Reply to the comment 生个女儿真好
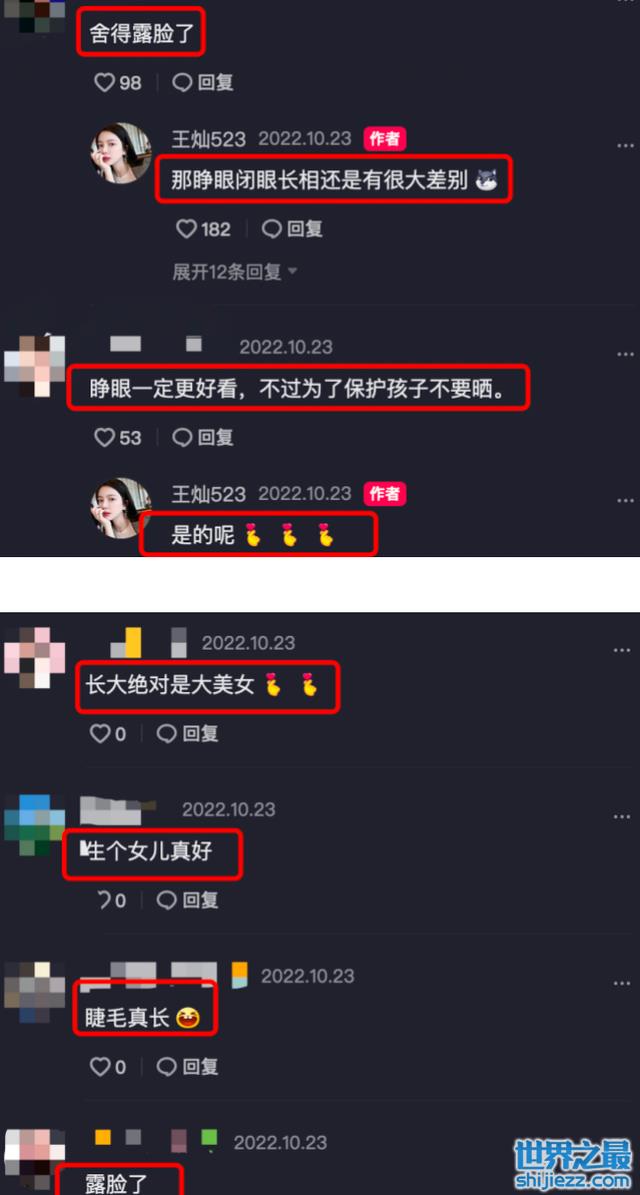The height and width of the screenshot is (1195, 640). 187,900
